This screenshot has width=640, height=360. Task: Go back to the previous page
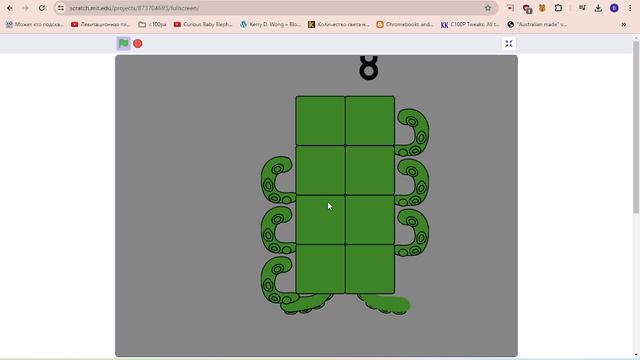point(9,8)
